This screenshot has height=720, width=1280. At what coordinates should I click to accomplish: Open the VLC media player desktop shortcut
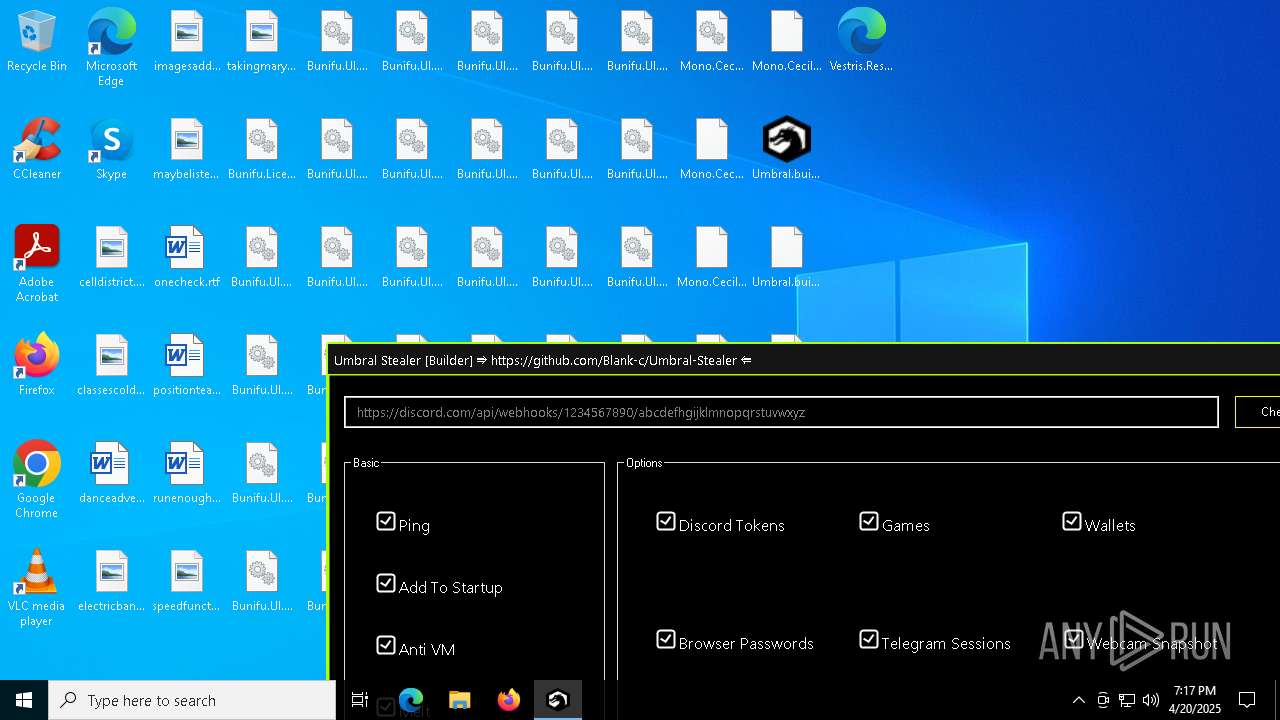(x=37, y=588)
